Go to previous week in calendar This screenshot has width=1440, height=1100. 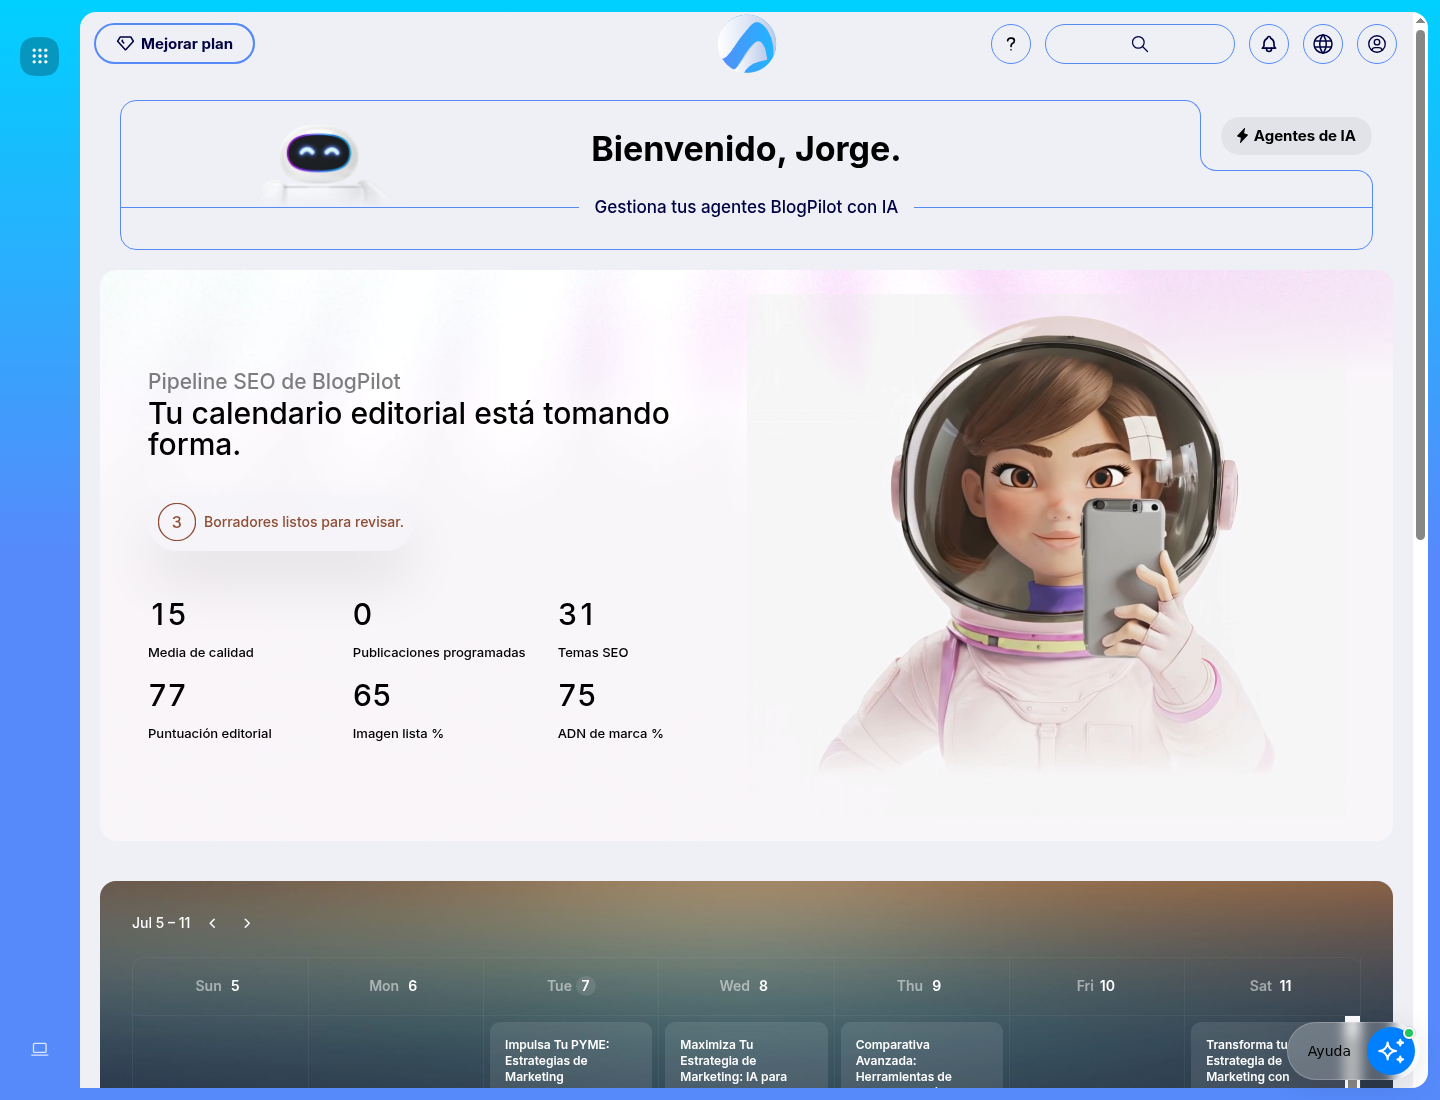213,923
